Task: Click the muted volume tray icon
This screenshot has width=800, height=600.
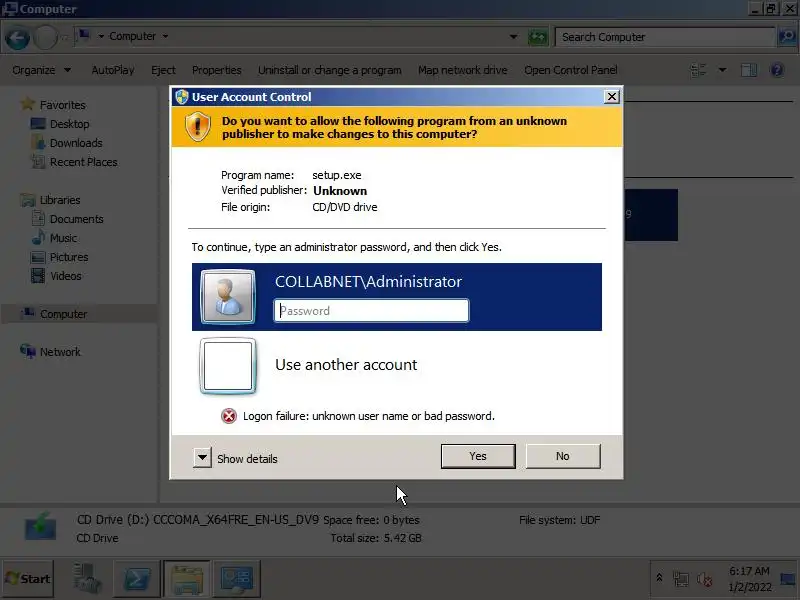Action: pos(705,579)
